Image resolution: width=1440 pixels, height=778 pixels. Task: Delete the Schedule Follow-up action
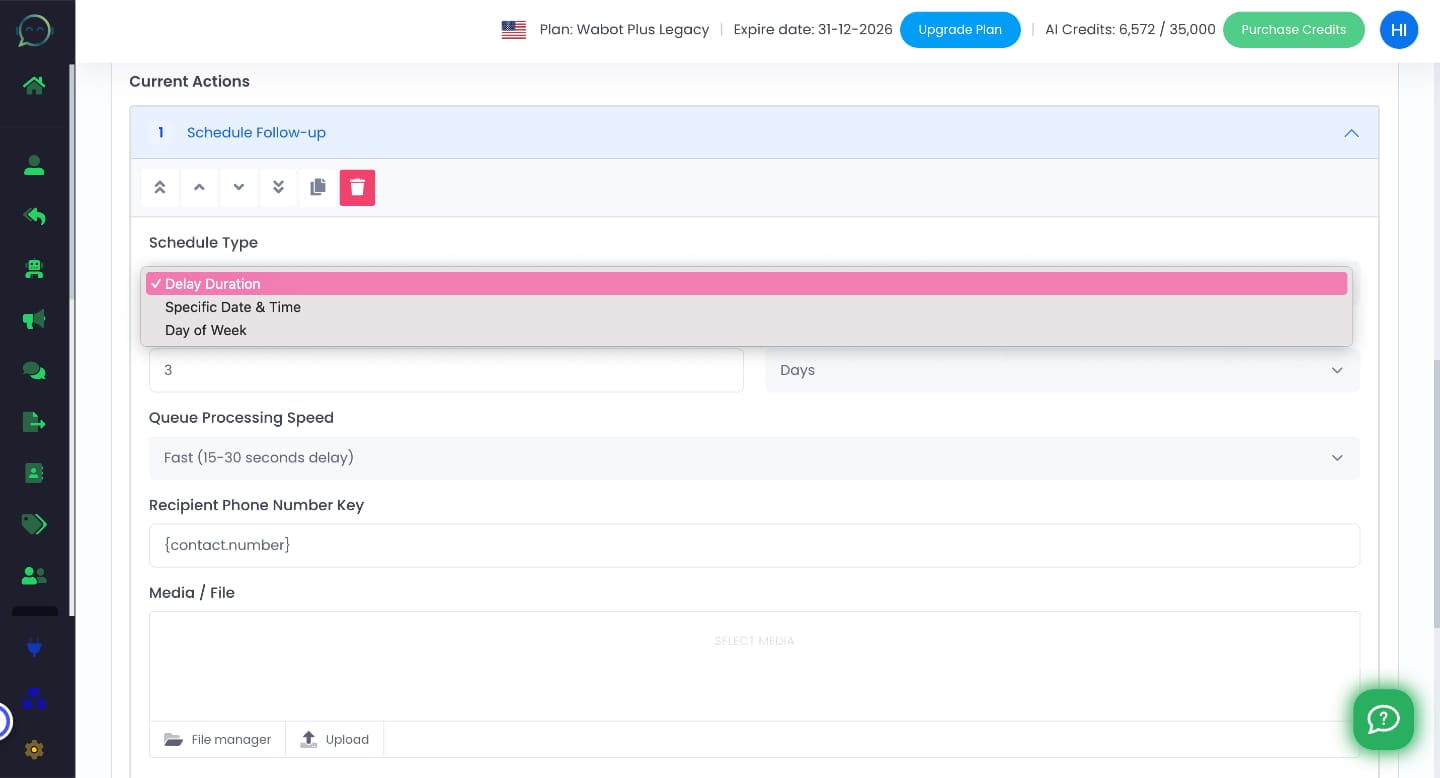(357, 187)
